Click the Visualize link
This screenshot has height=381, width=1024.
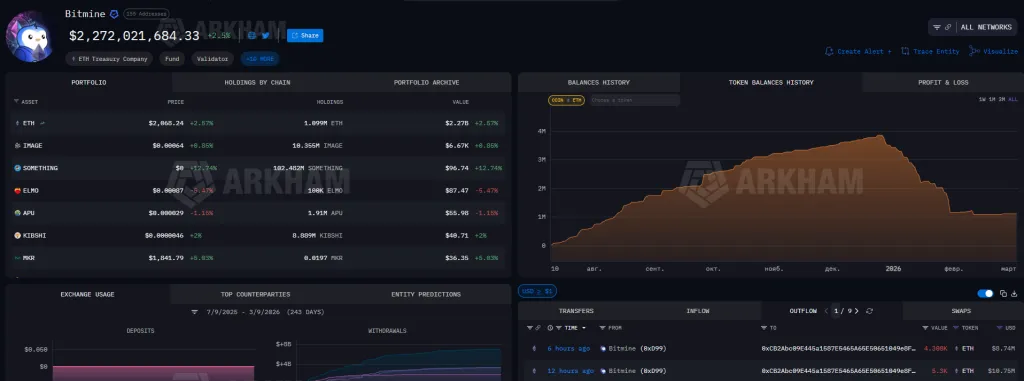993,51
